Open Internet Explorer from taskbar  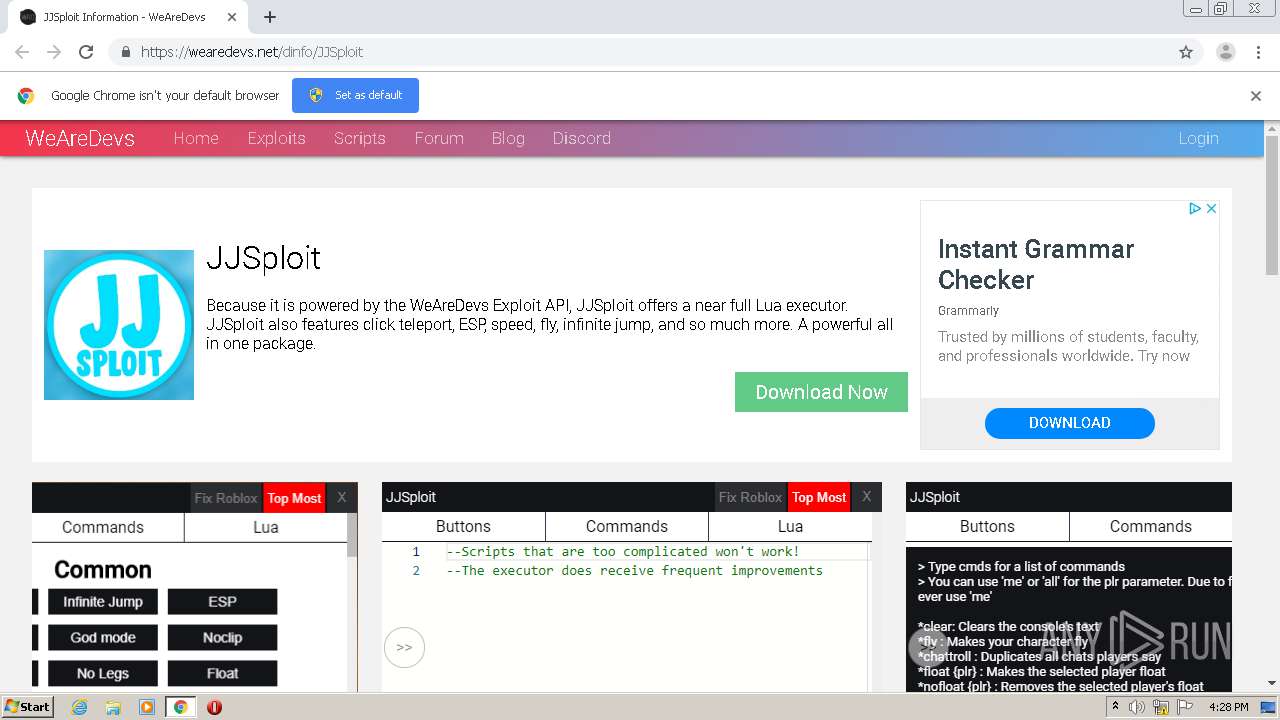point(79,707)
